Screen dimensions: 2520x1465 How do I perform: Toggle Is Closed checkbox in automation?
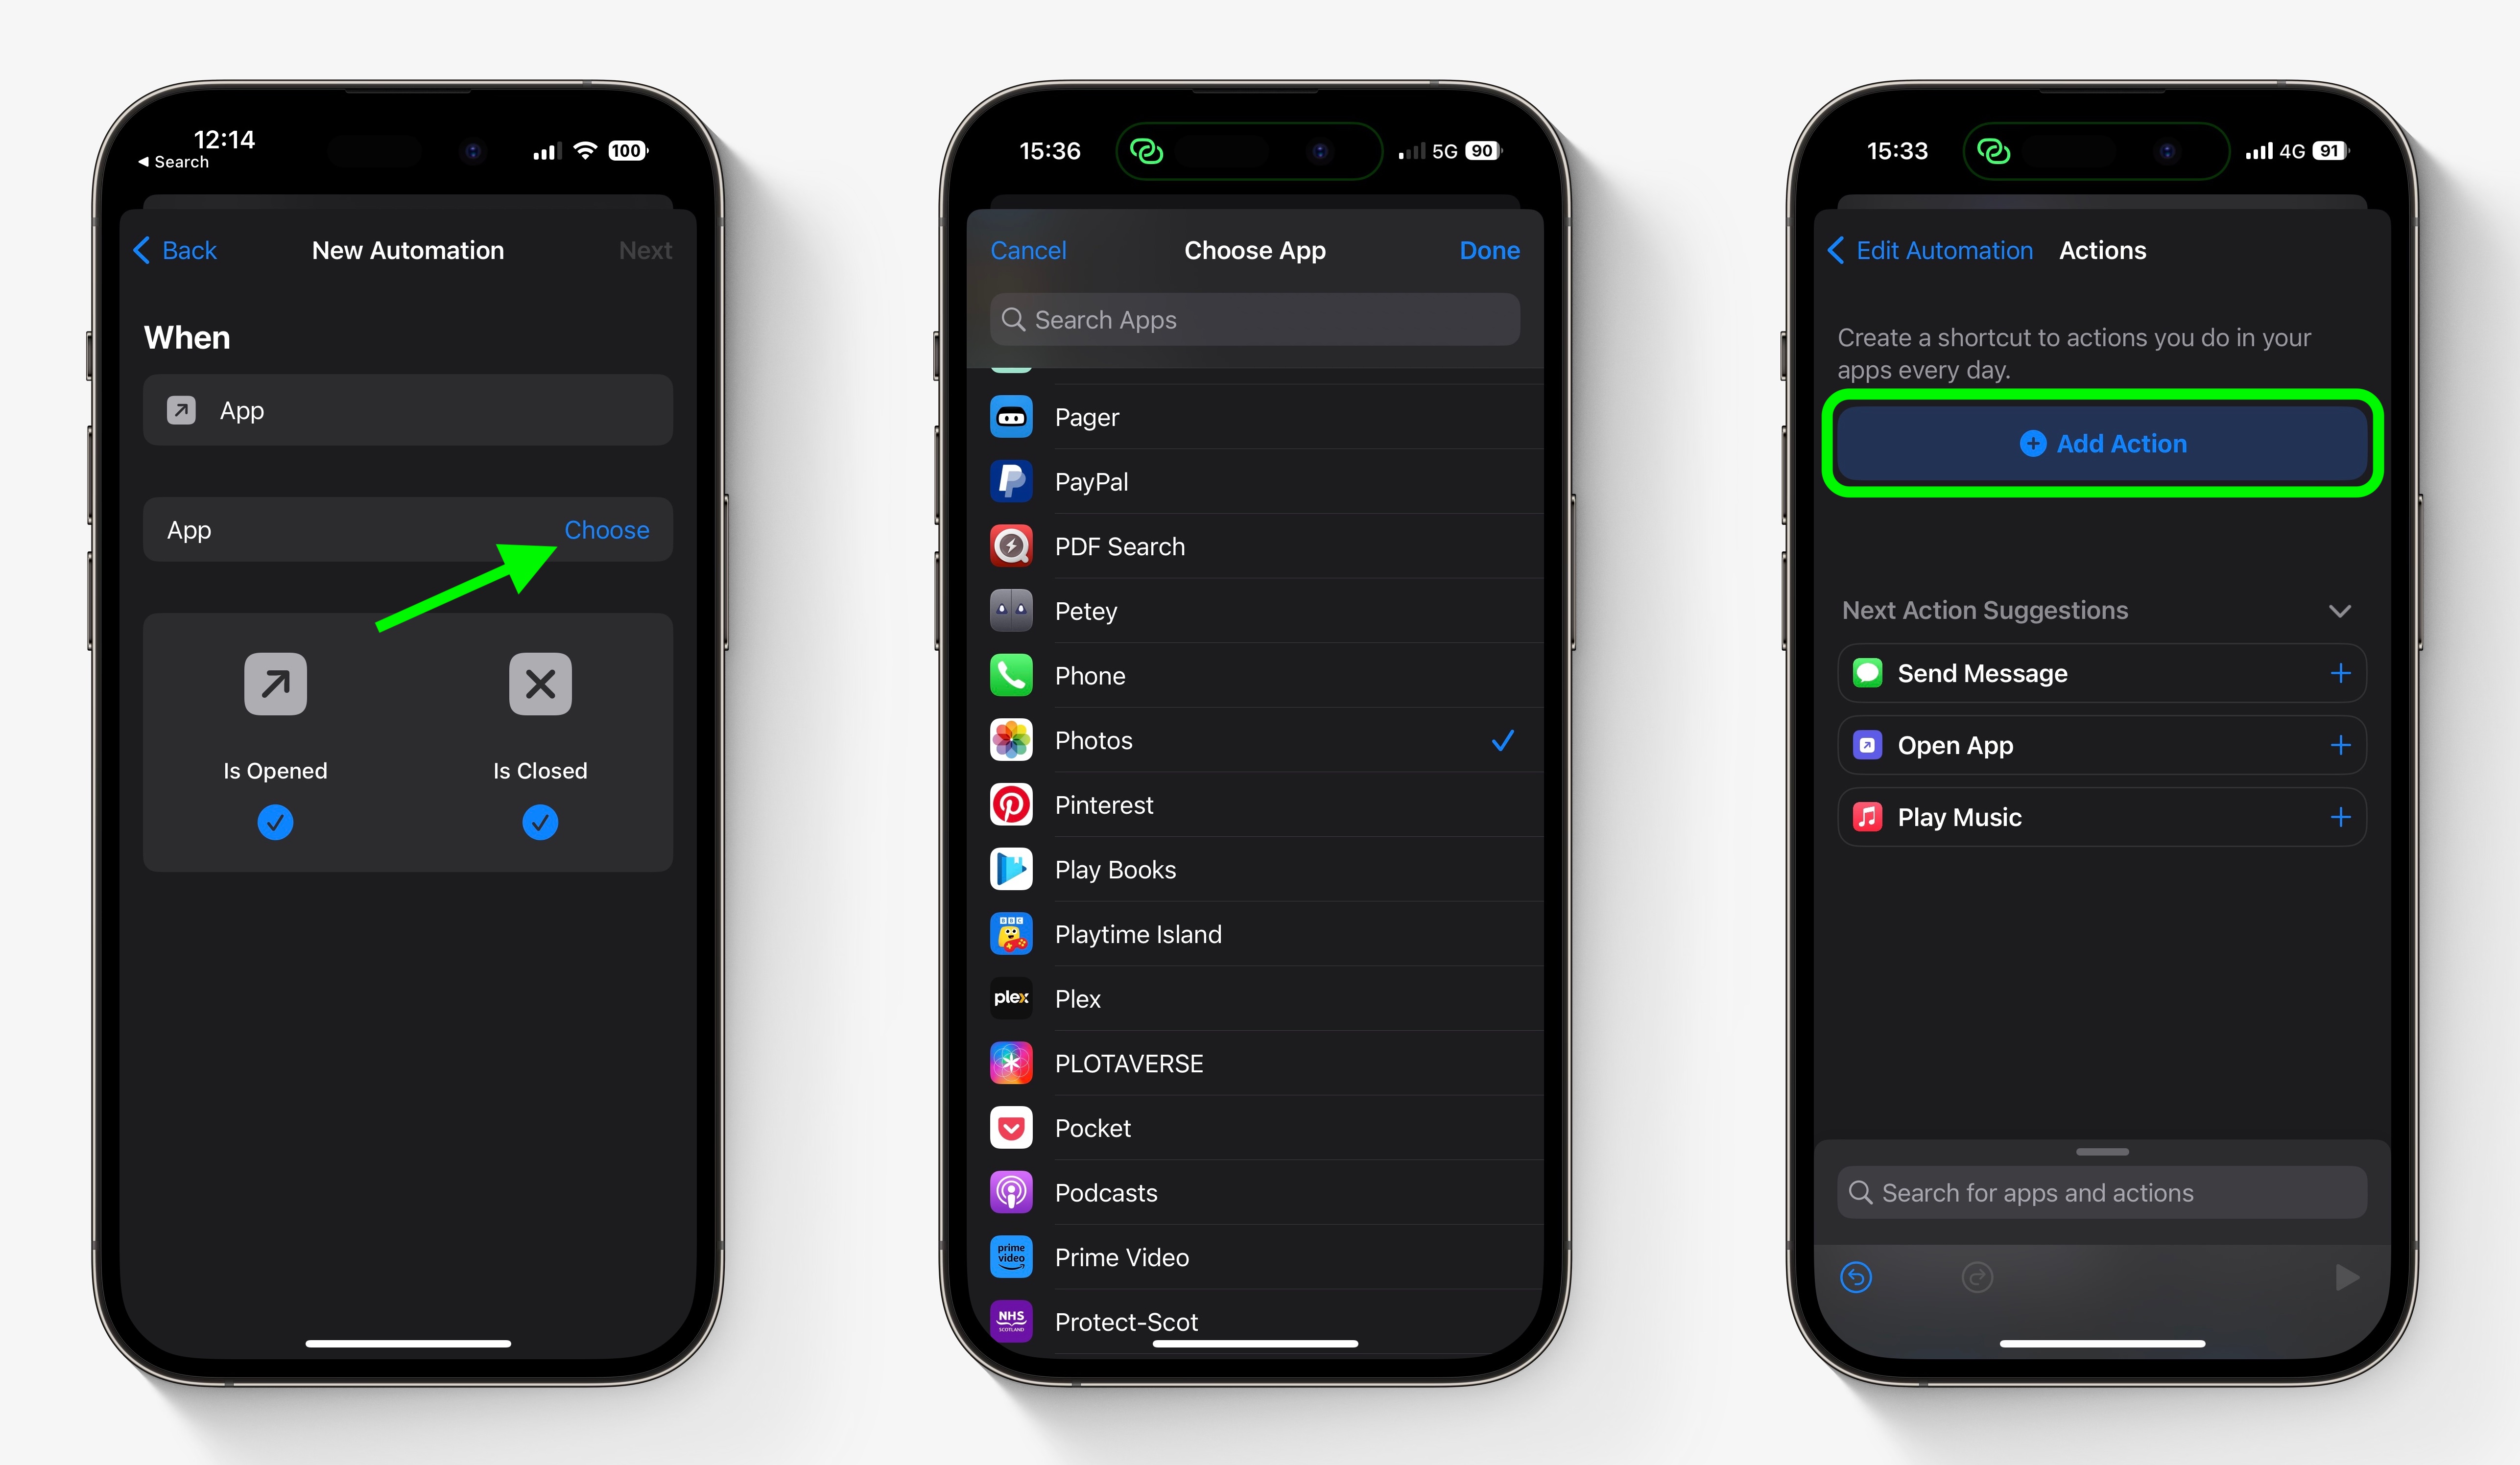tap(539, 822)
